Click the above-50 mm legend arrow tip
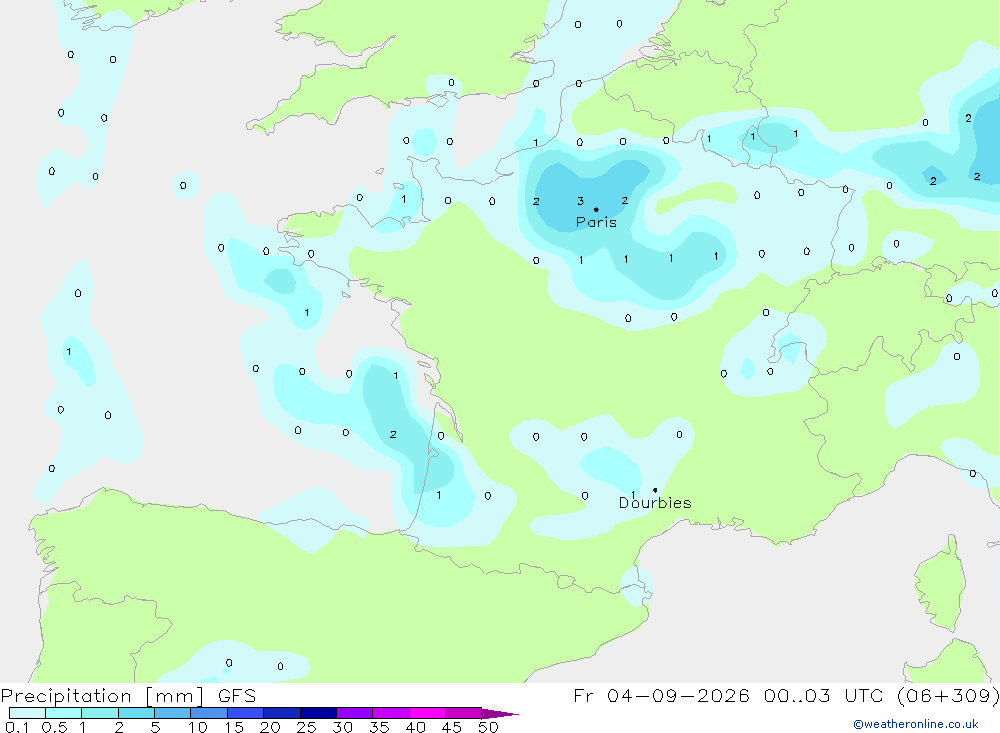Image resolution: width=1000 pixels, height=733 pixels. pos(500,714)
